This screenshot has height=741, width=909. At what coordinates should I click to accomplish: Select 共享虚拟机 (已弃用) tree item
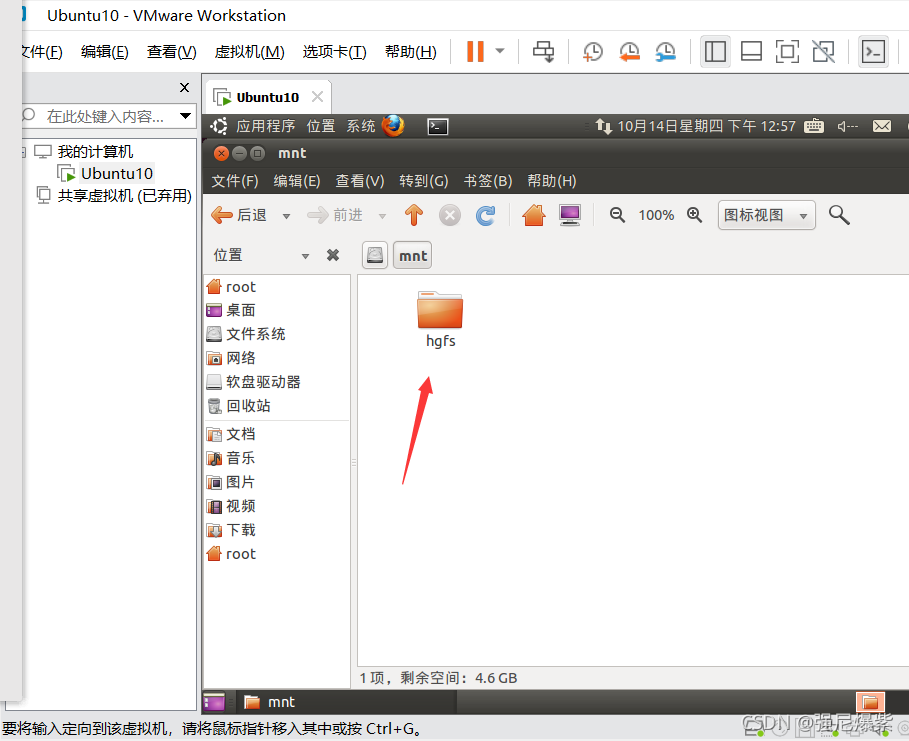[124, 195]
